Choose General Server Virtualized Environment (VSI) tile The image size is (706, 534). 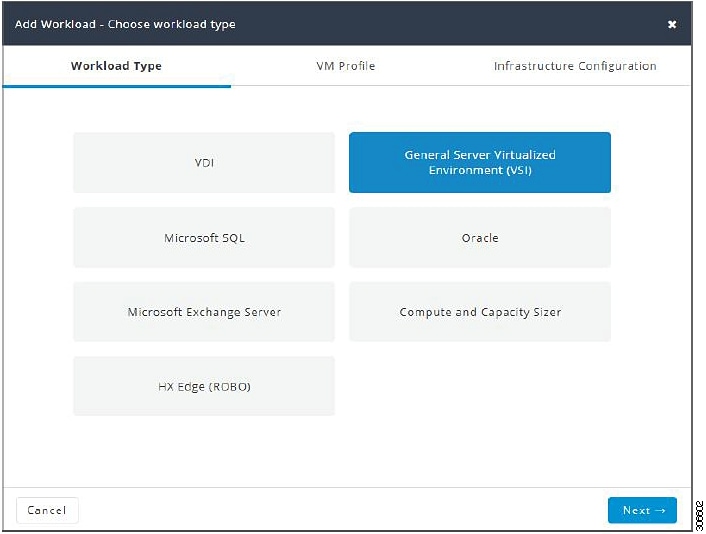coord(480,163)
